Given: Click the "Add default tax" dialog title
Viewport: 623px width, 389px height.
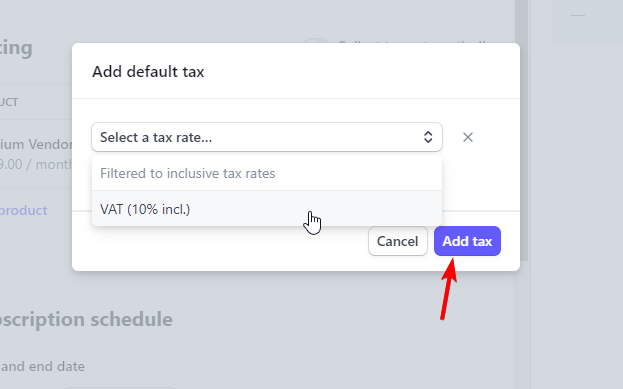Looking at the screenshot, I should tap(148, 72).
